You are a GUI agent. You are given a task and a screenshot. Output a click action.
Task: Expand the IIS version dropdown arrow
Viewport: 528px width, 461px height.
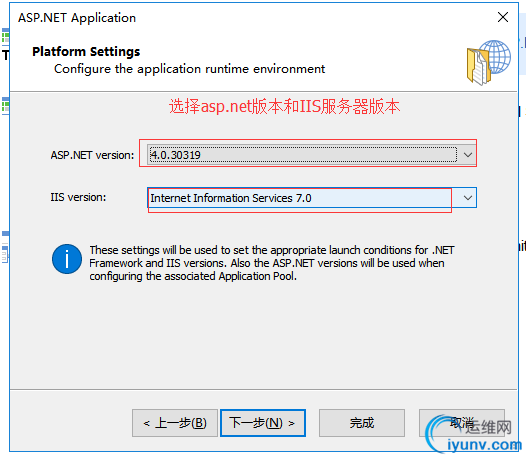click(x=467, y=198)
